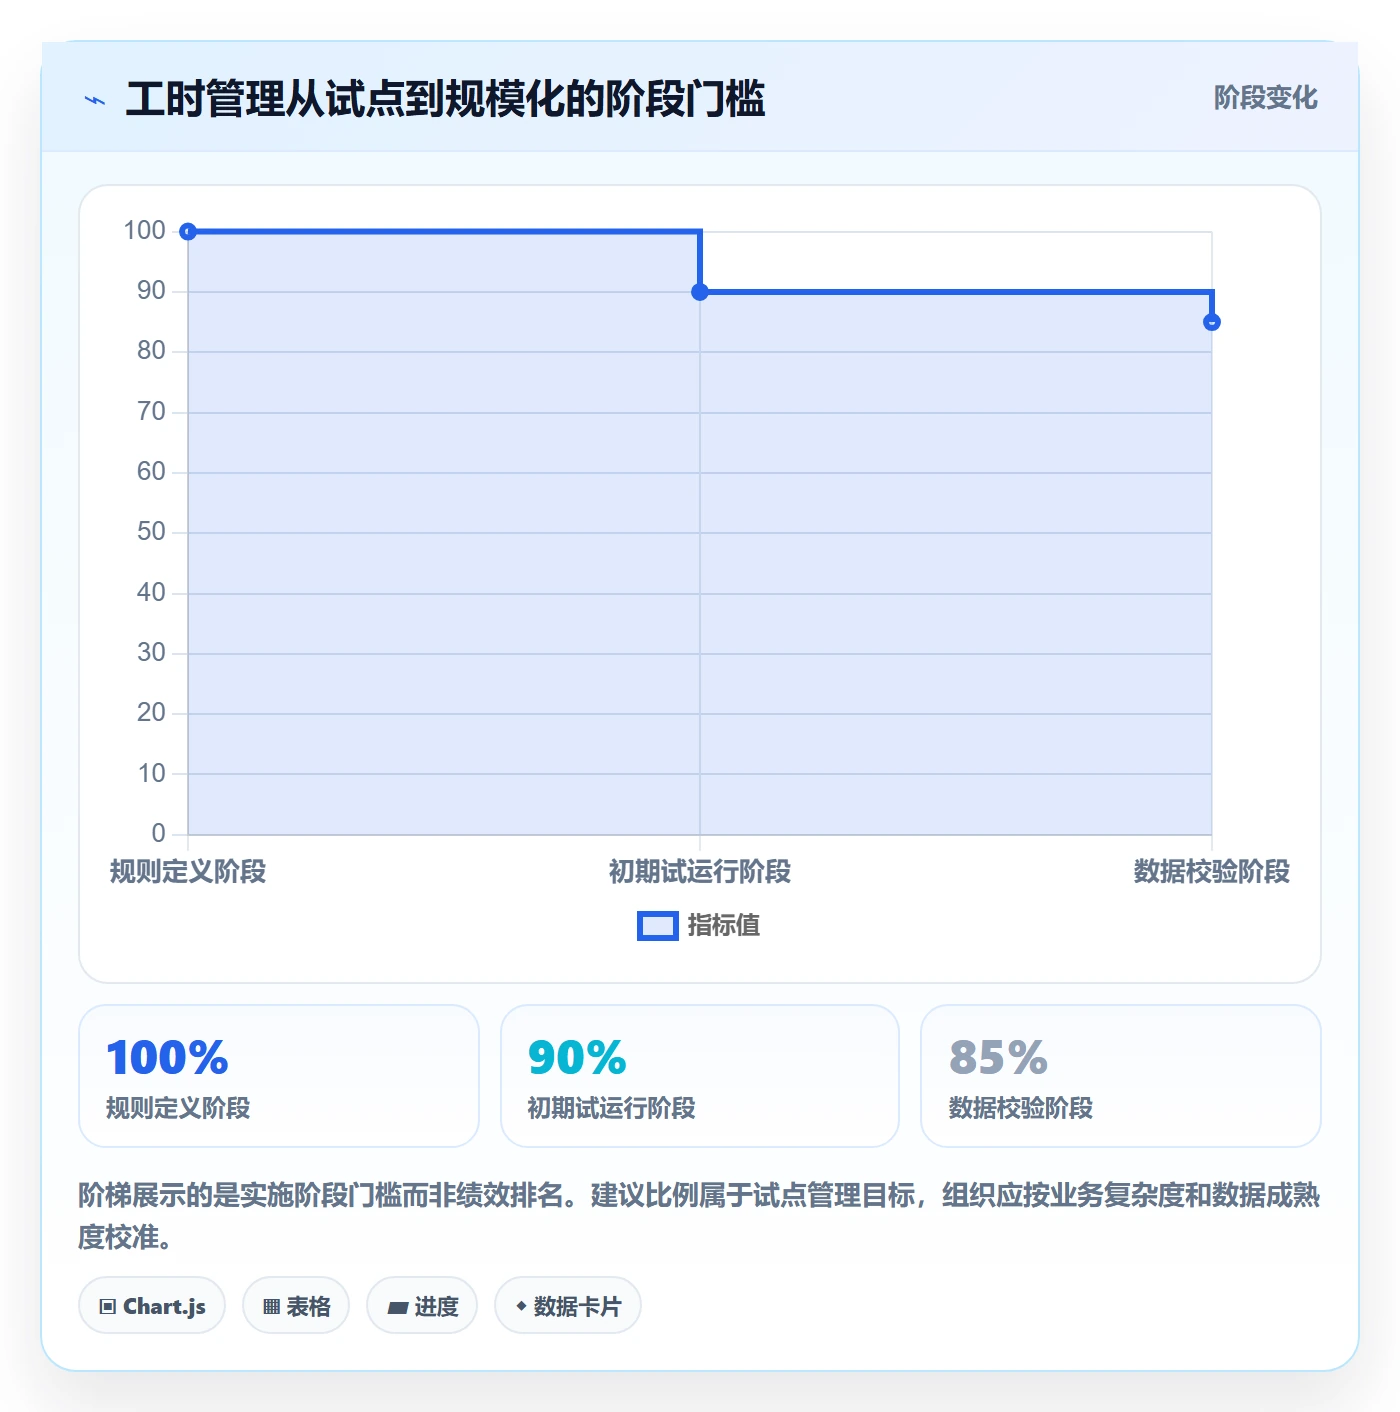Click the 阶段变化 label in header
The image size is (1400, 1412).
tap(1265, 98)
